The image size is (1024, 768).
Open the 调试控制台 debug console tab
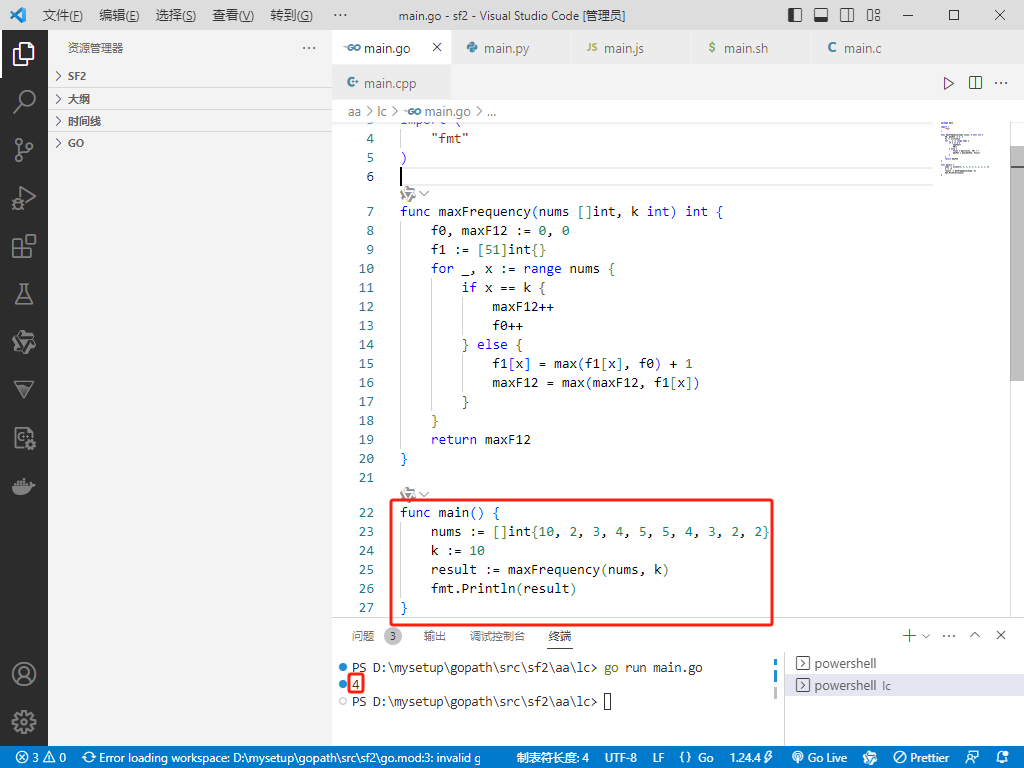(497, 636)
